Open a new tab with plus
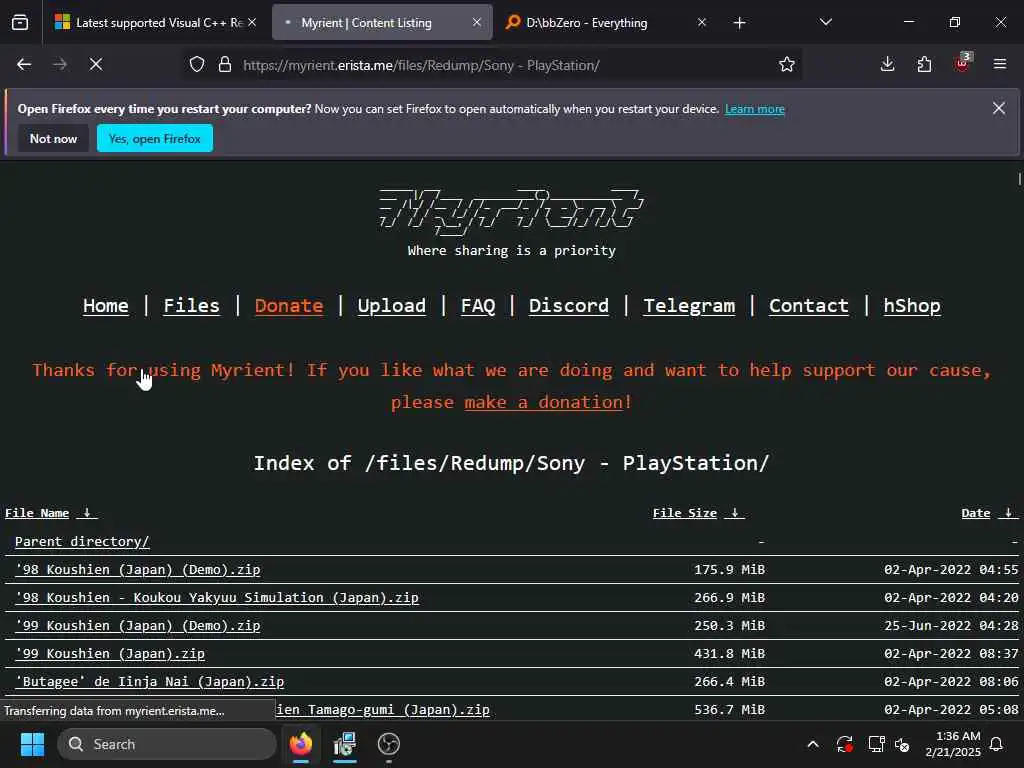The width and height of the screenshot is (1024, 768). 739,23
